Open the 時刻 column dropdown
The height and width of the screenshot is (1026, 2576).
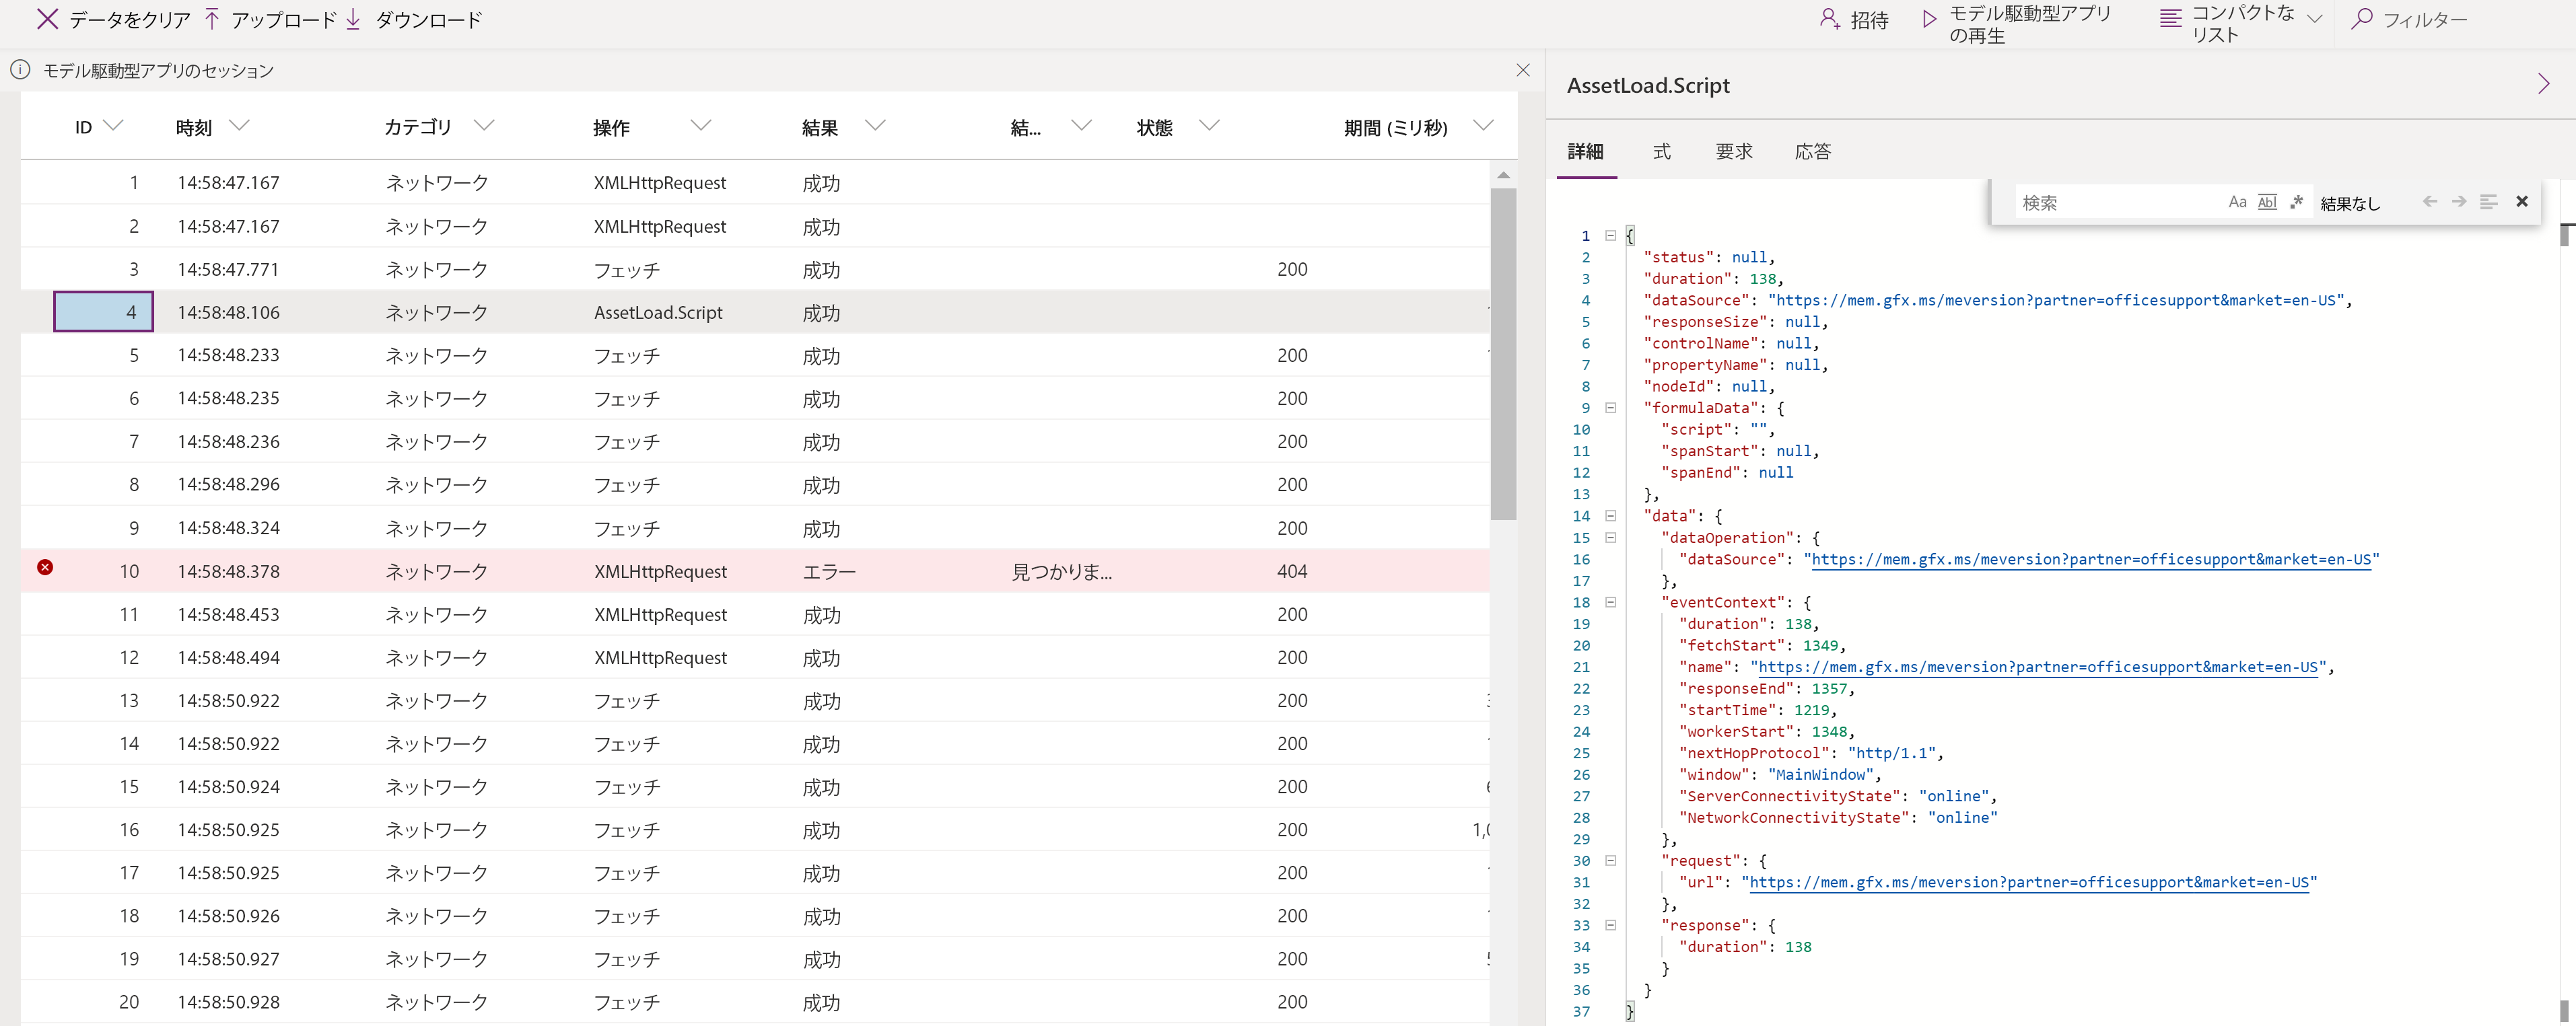point(239,126)
